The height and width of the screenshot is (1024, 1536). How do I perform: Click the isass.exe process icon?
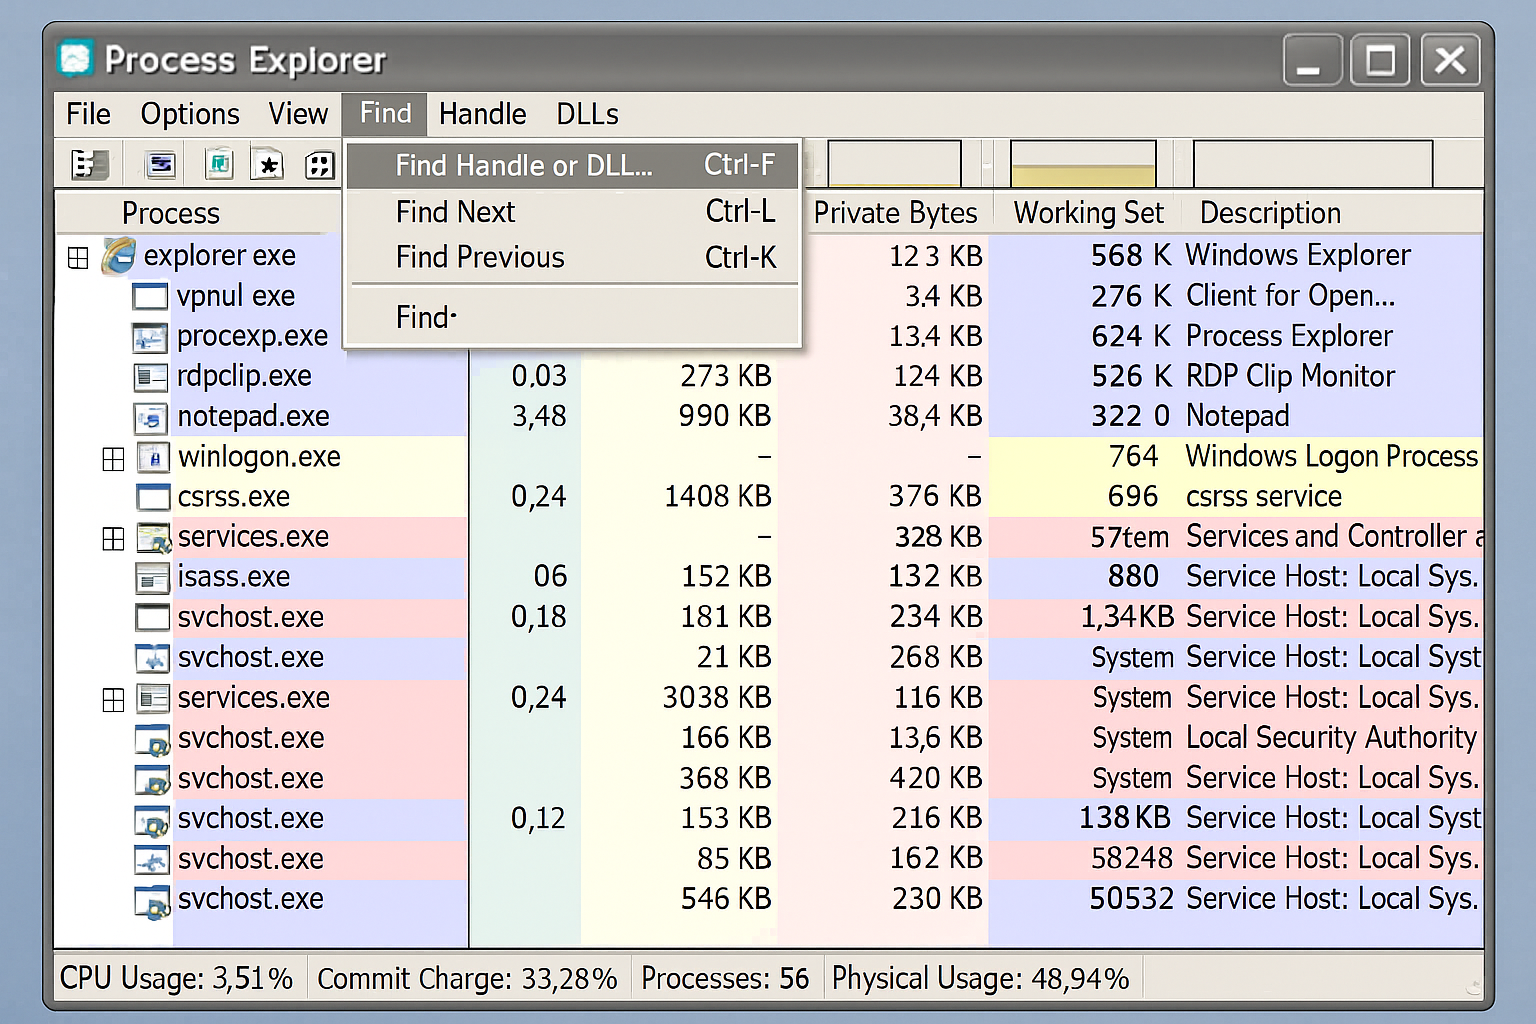tap(153, 578)
